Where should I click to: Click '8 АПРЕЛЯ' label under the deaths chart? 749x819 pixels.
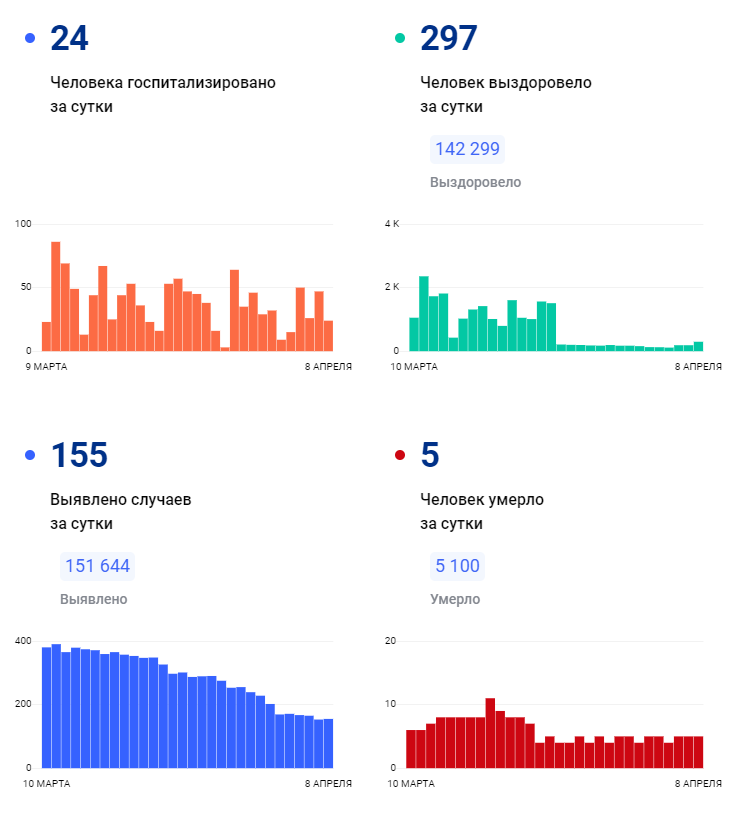click(698, 784)
